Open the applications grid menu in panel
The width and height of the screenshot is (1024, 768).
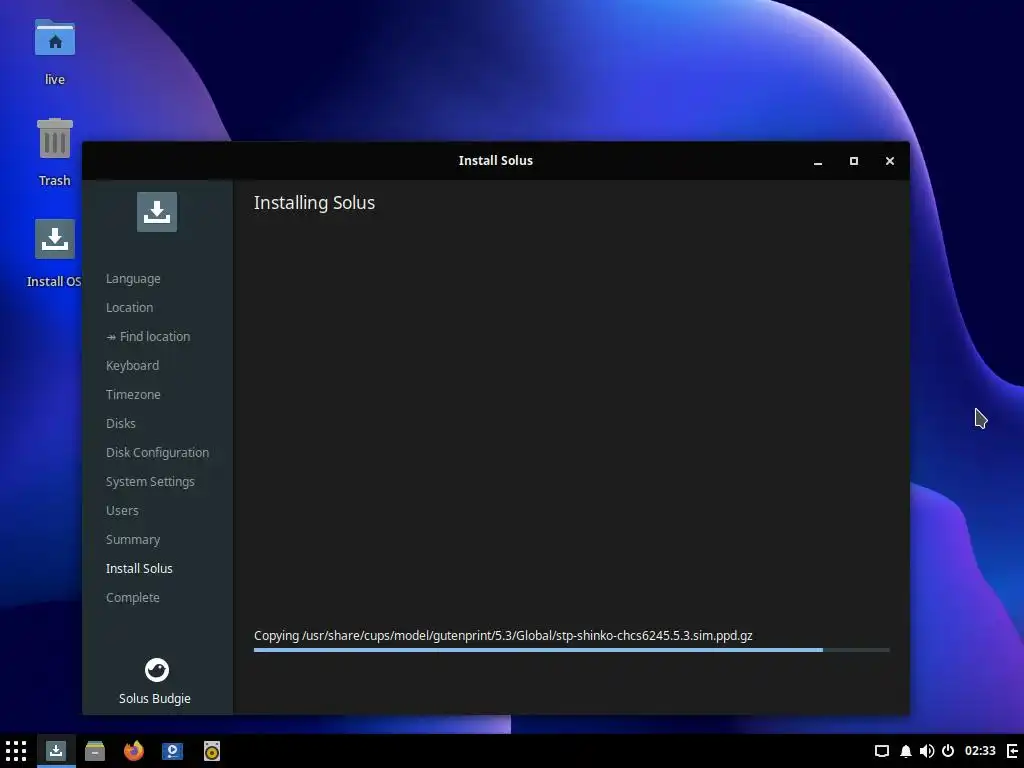[x=16, y=751]
